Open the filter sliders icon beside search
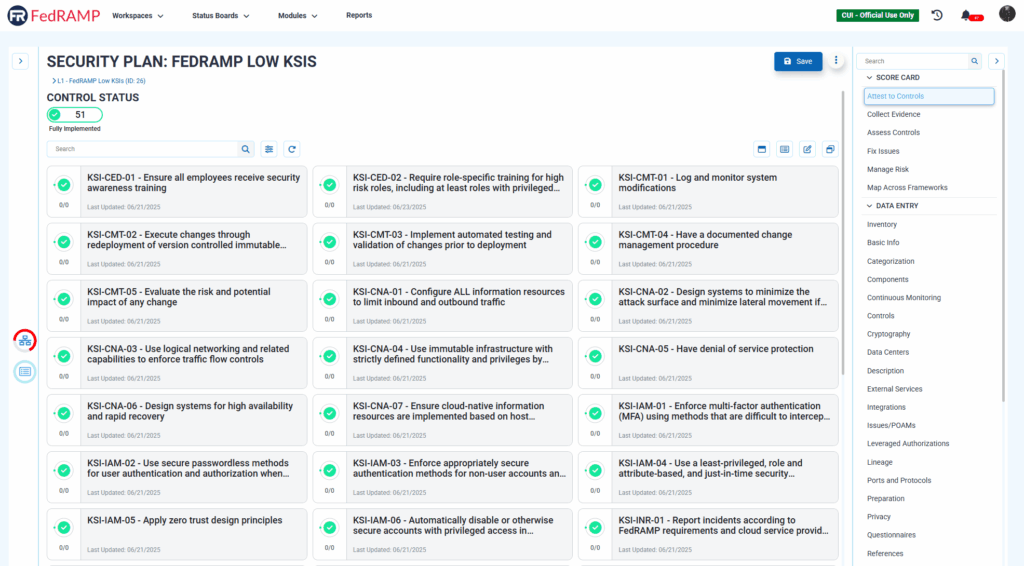Viewport: 1024px width, 566px height. tap(270, 149)
